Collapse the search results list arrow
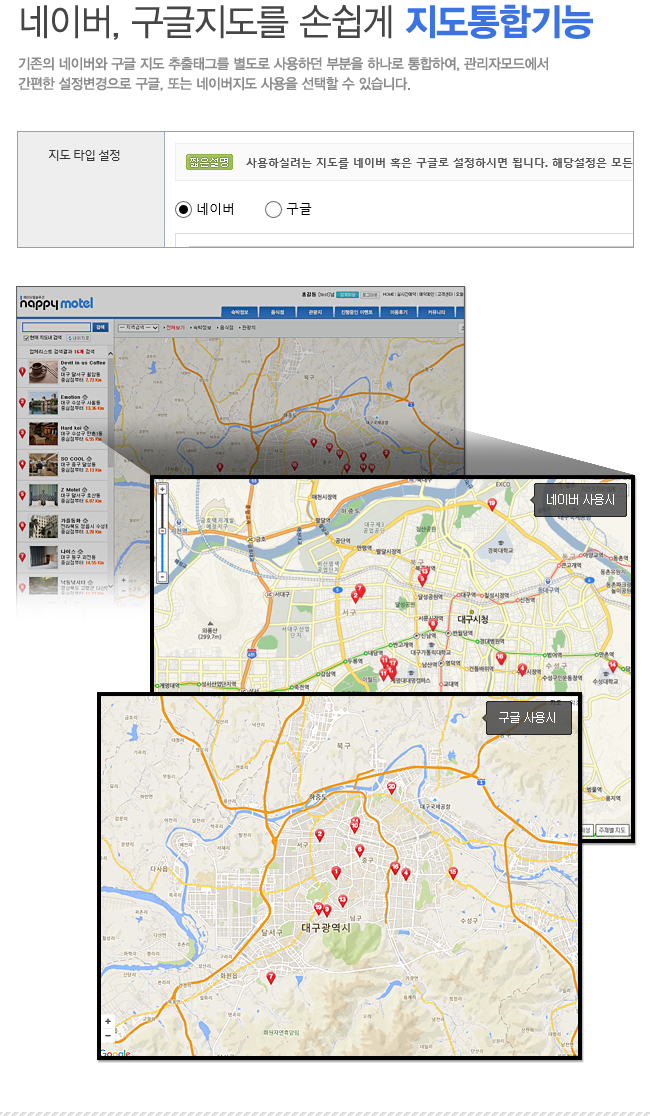The height and width of the screenshot is (1116, 650). coord(110,352)
